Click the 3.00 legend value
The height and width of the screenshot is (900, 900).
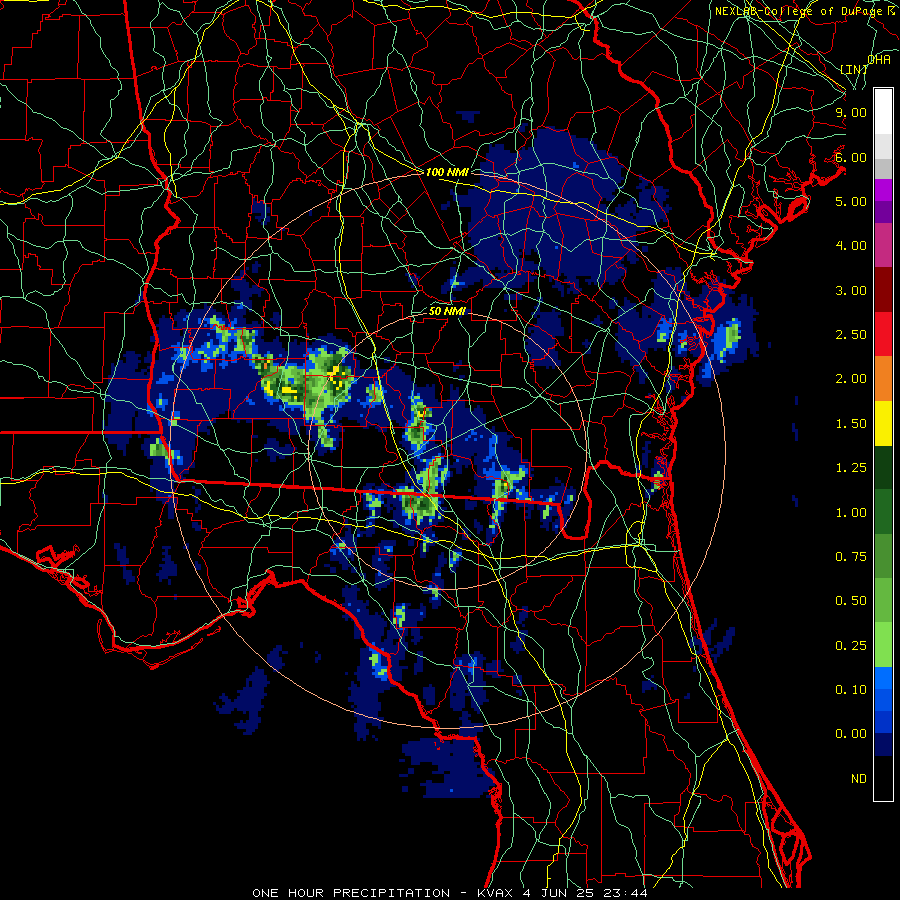click(851, 290)
